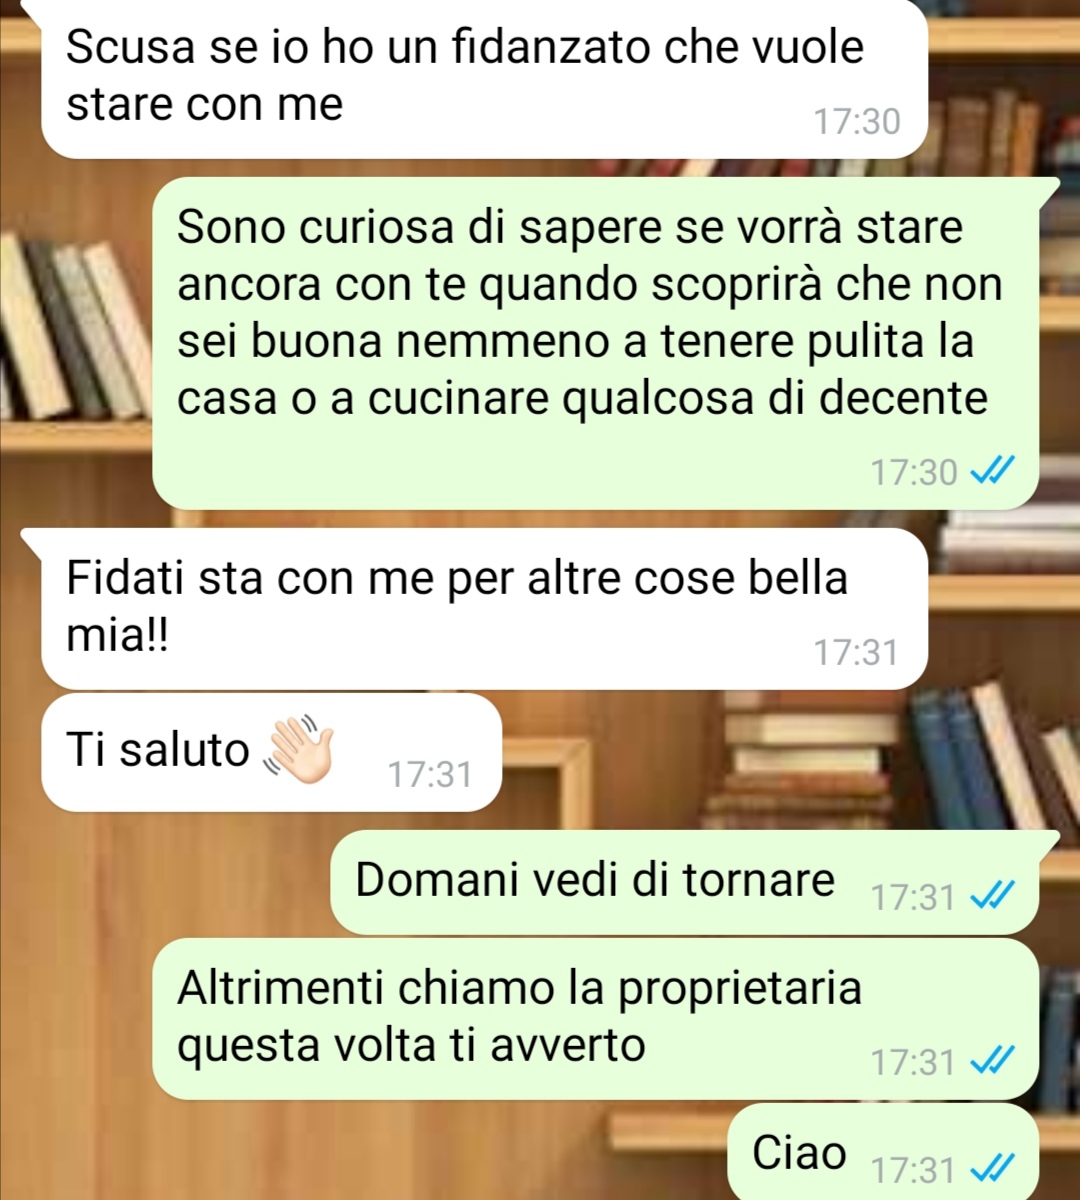Tap the 17:30 timestamp on the green sent message

pyautogui.click(x=914, y=472)
